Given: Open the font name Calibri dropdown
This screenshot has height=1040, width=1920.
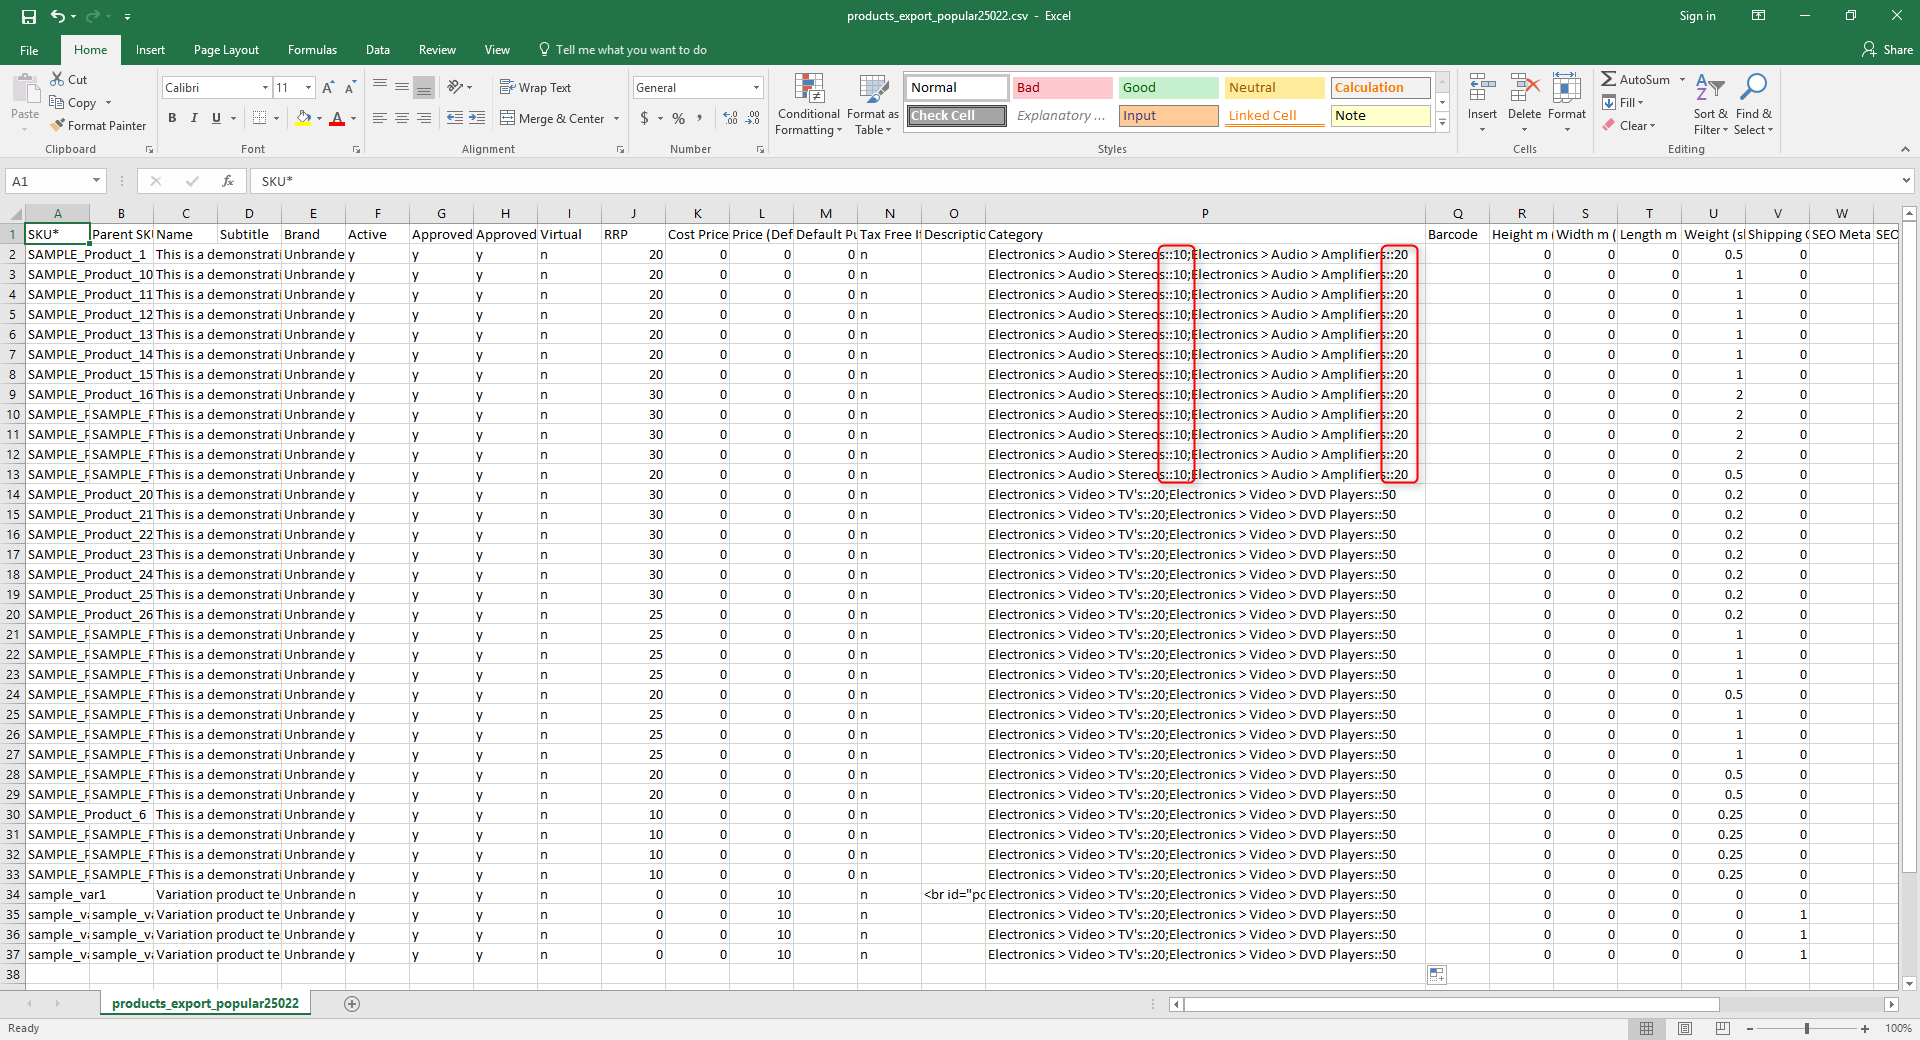Looking at the screenshot, I should coord(265,88).
